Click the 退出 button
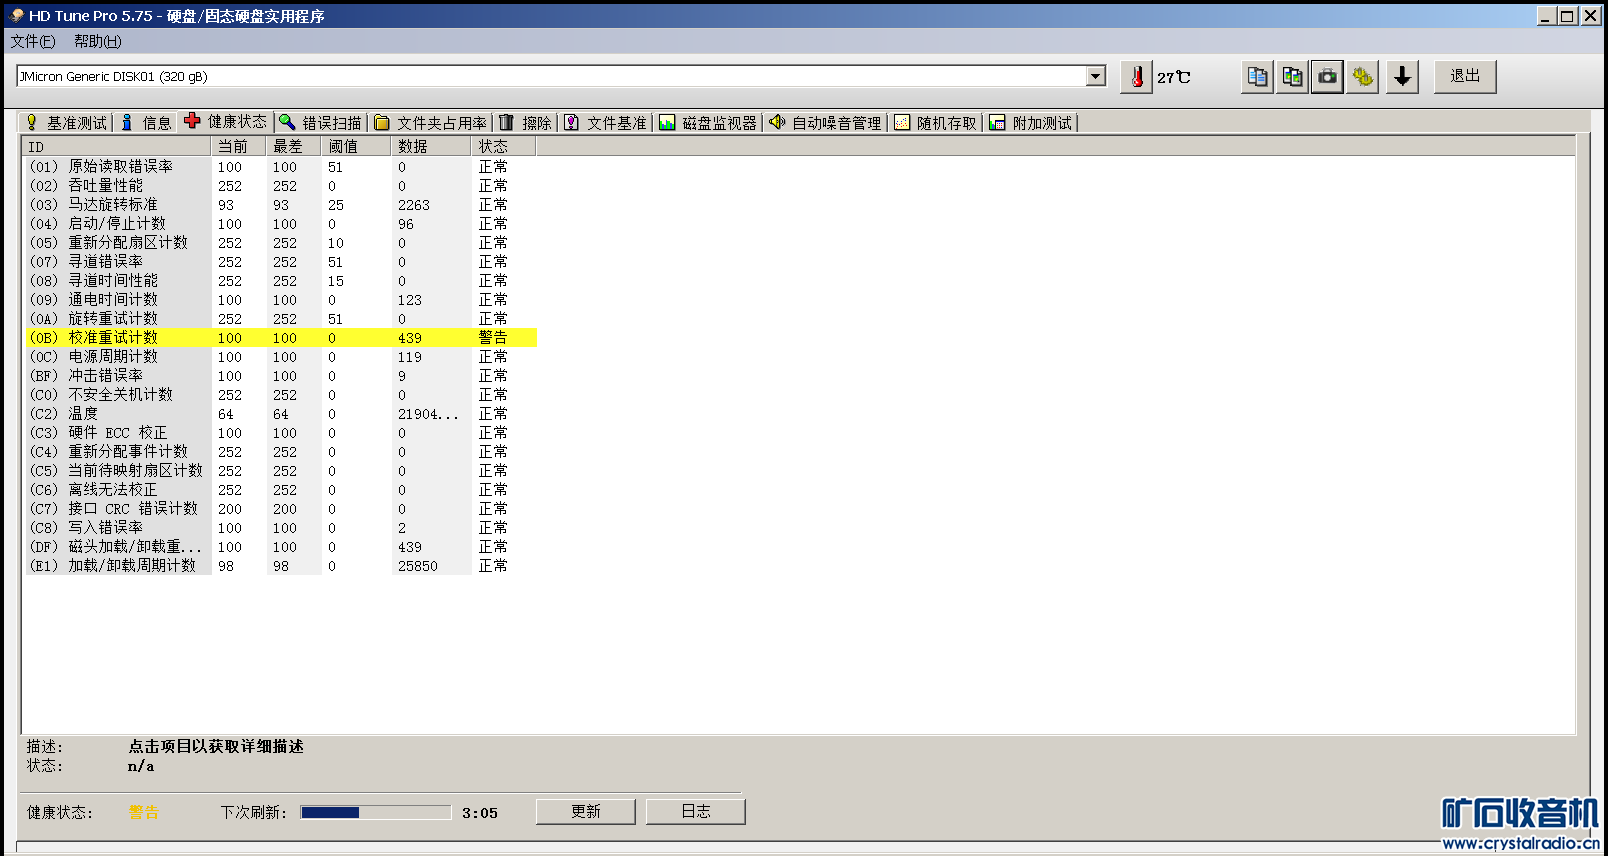1608x856 pixels. pos(1465,77)
